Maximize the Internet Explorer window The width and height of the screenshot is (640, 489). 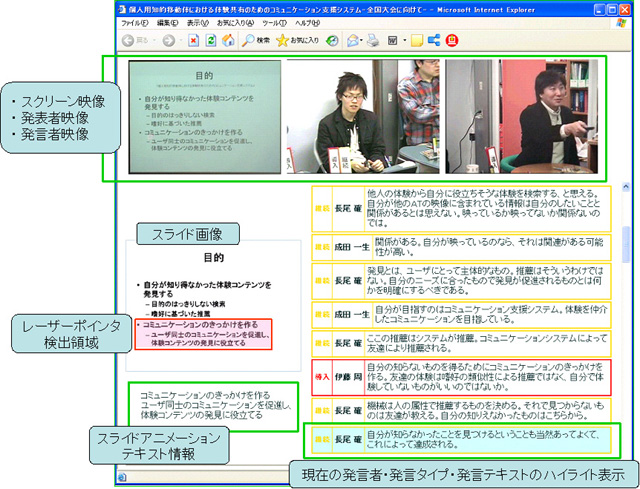coord(612,9)
